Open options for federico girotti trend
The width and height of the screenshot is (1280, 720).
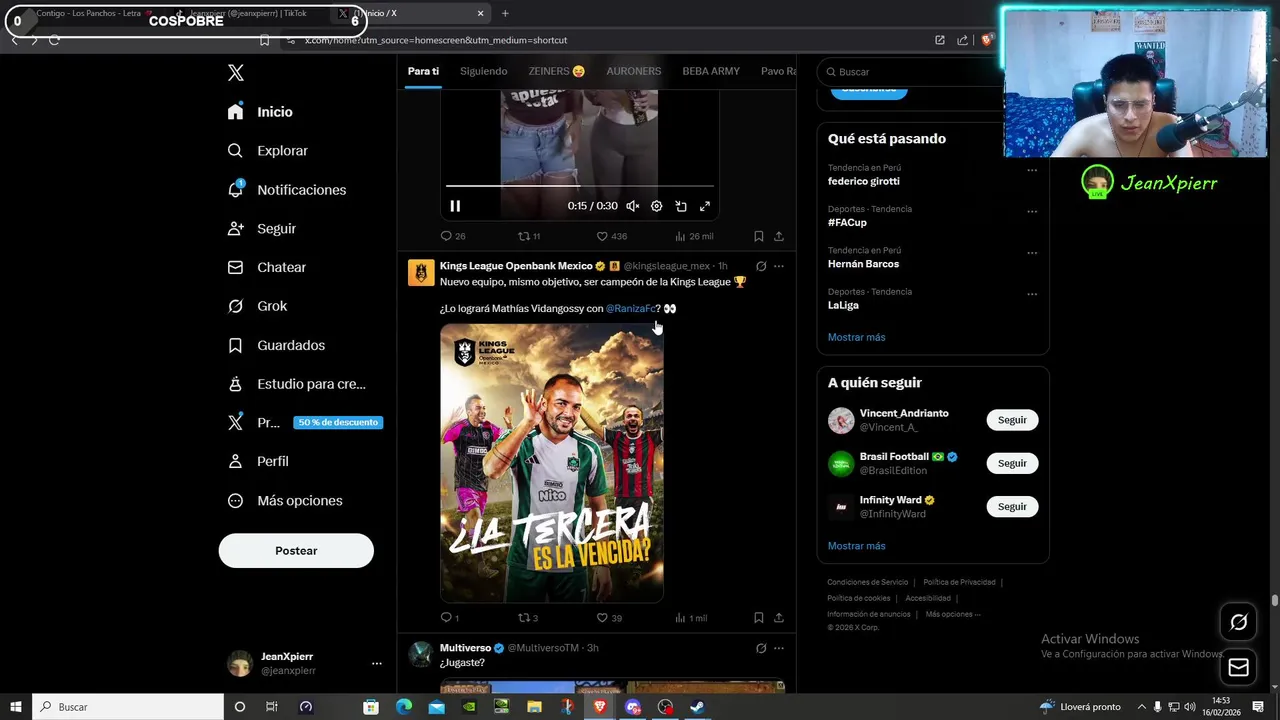pyautogui.click(x=1032, y=170)
